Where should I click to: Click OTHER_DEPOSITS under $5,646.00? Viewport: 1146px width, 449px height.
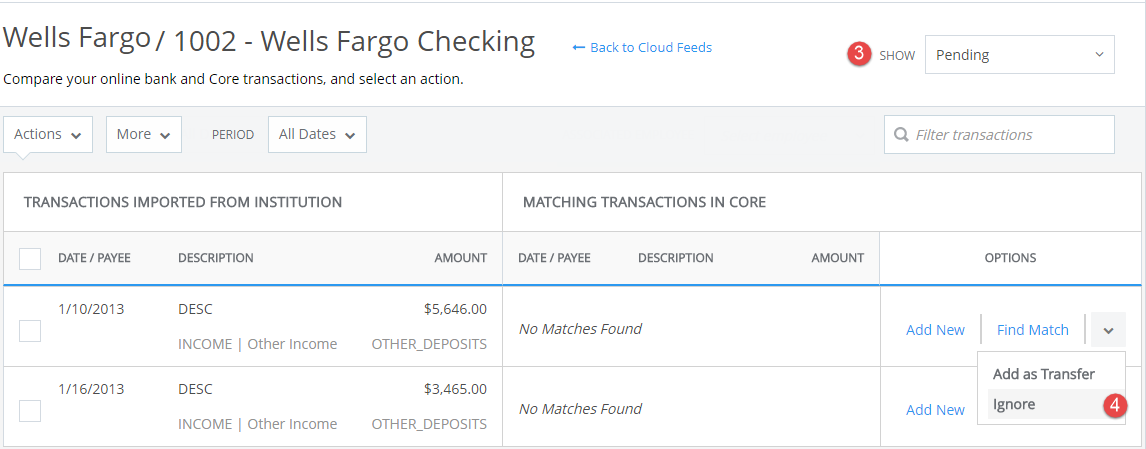coord(429,344)
